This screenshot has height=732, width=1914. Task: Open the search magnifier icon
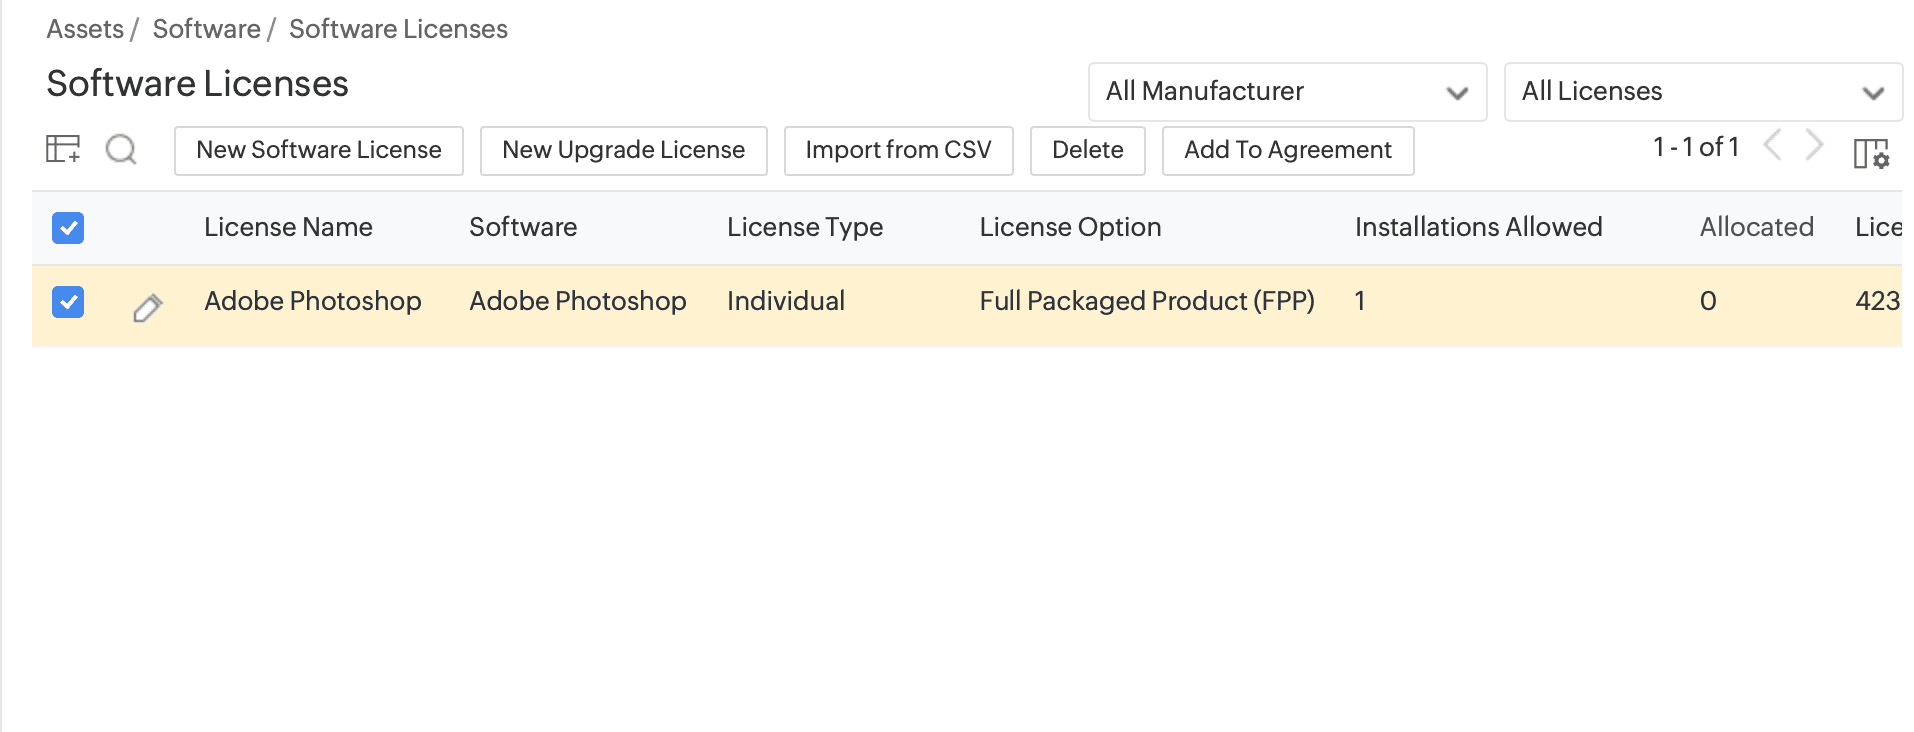pyautogui.click(x=121, y=150)
